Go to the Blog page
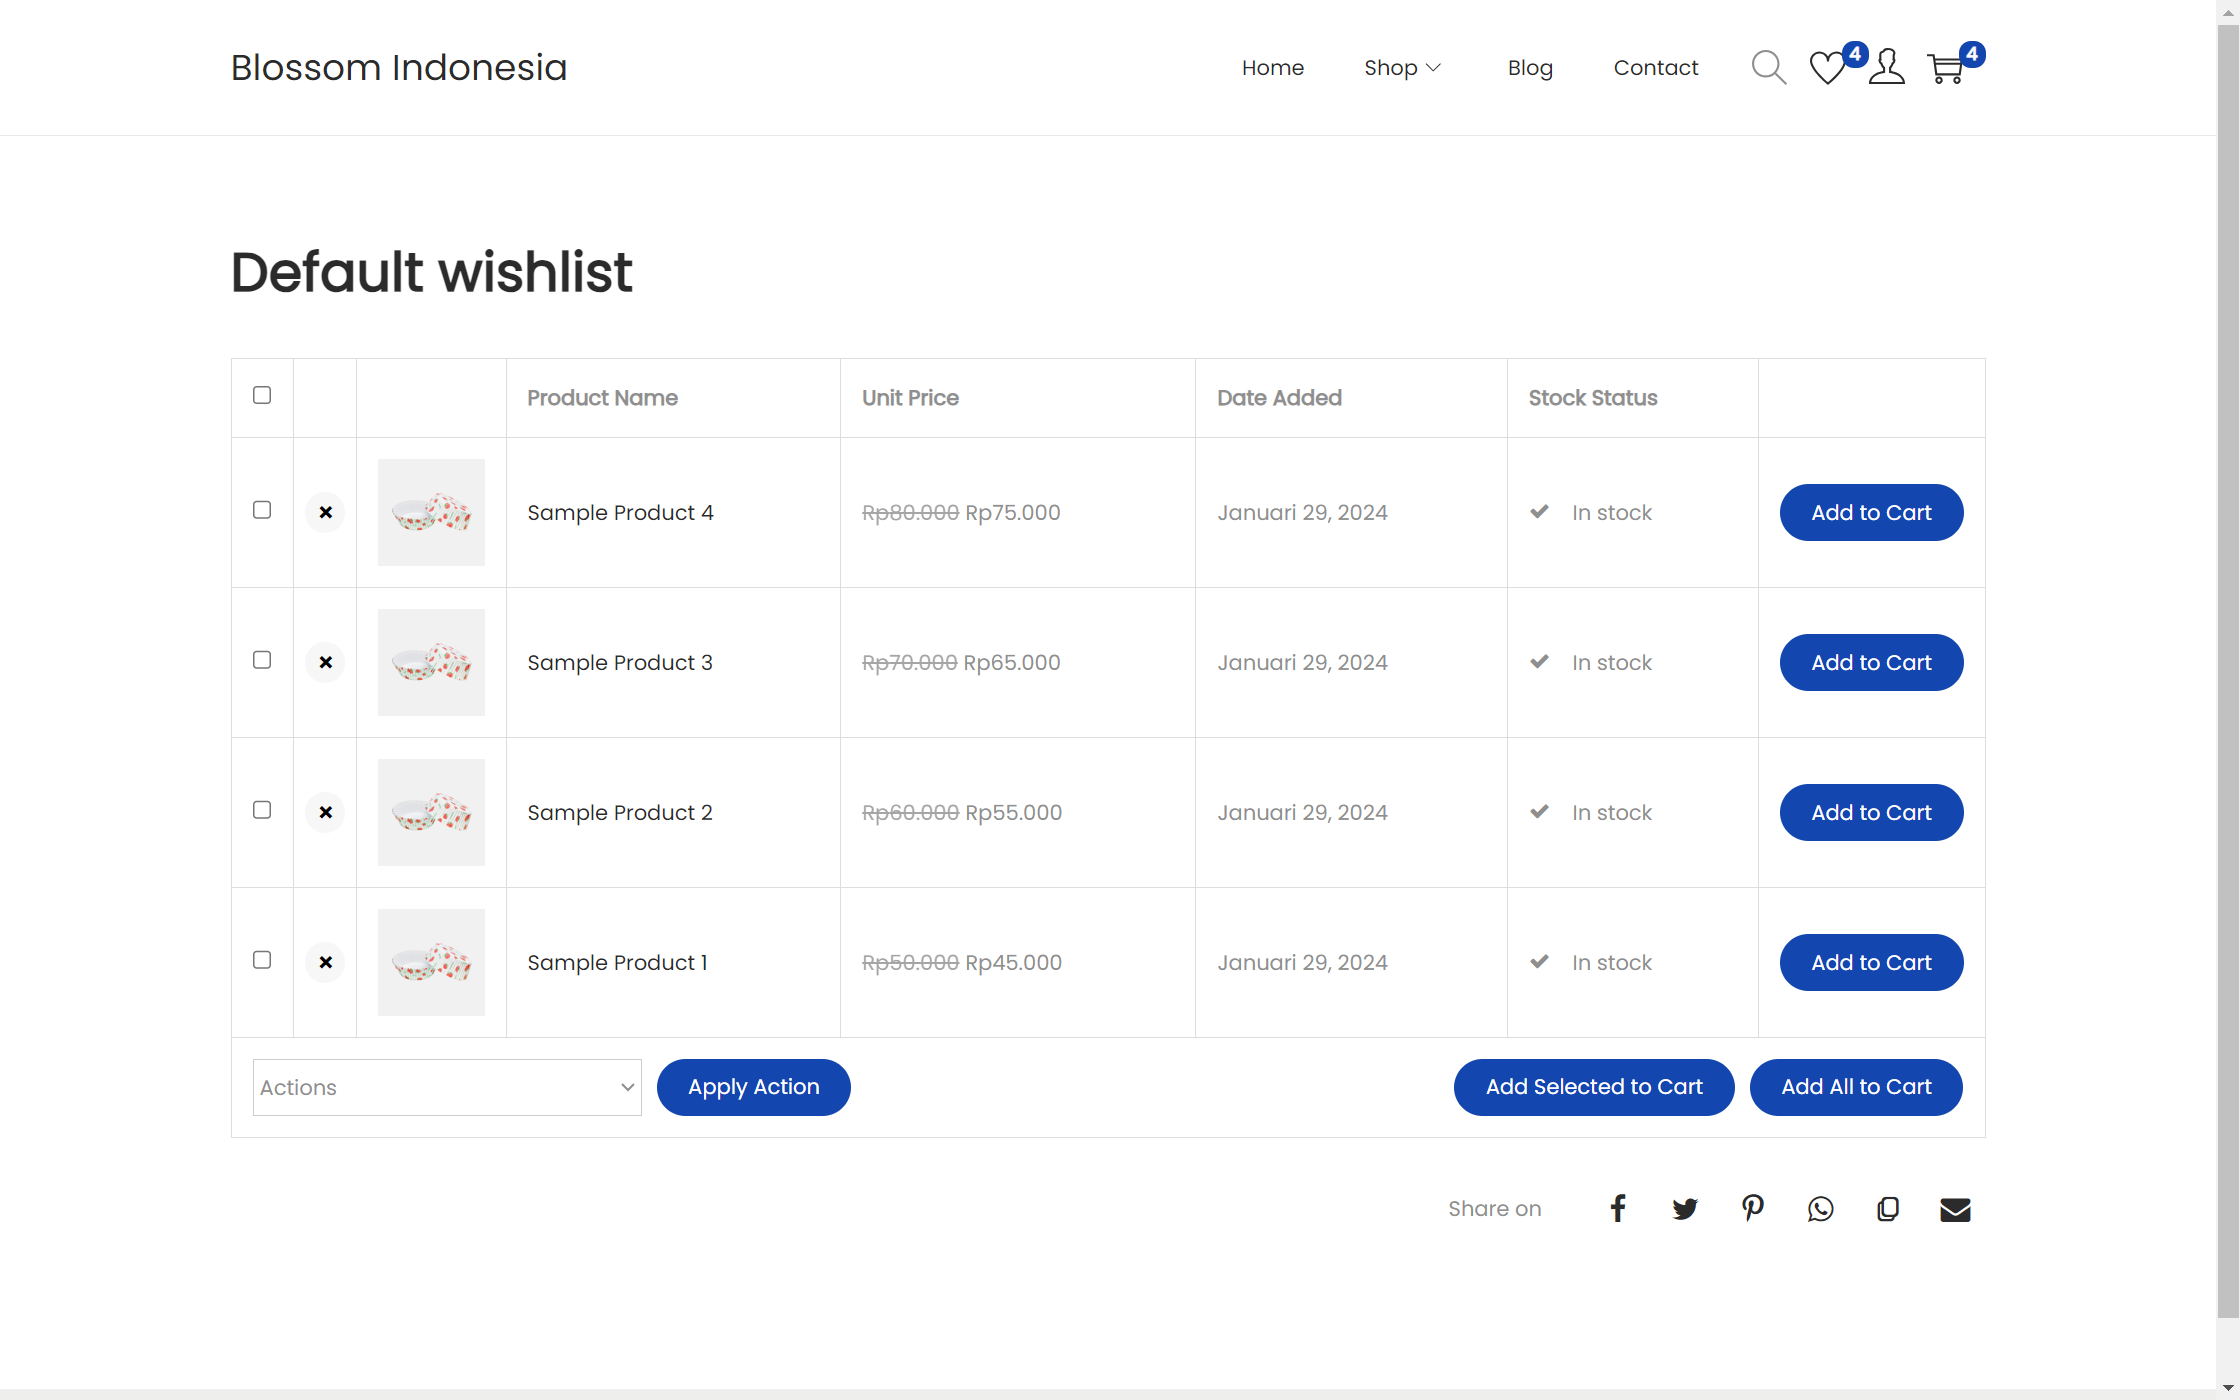 [1530, 68]
